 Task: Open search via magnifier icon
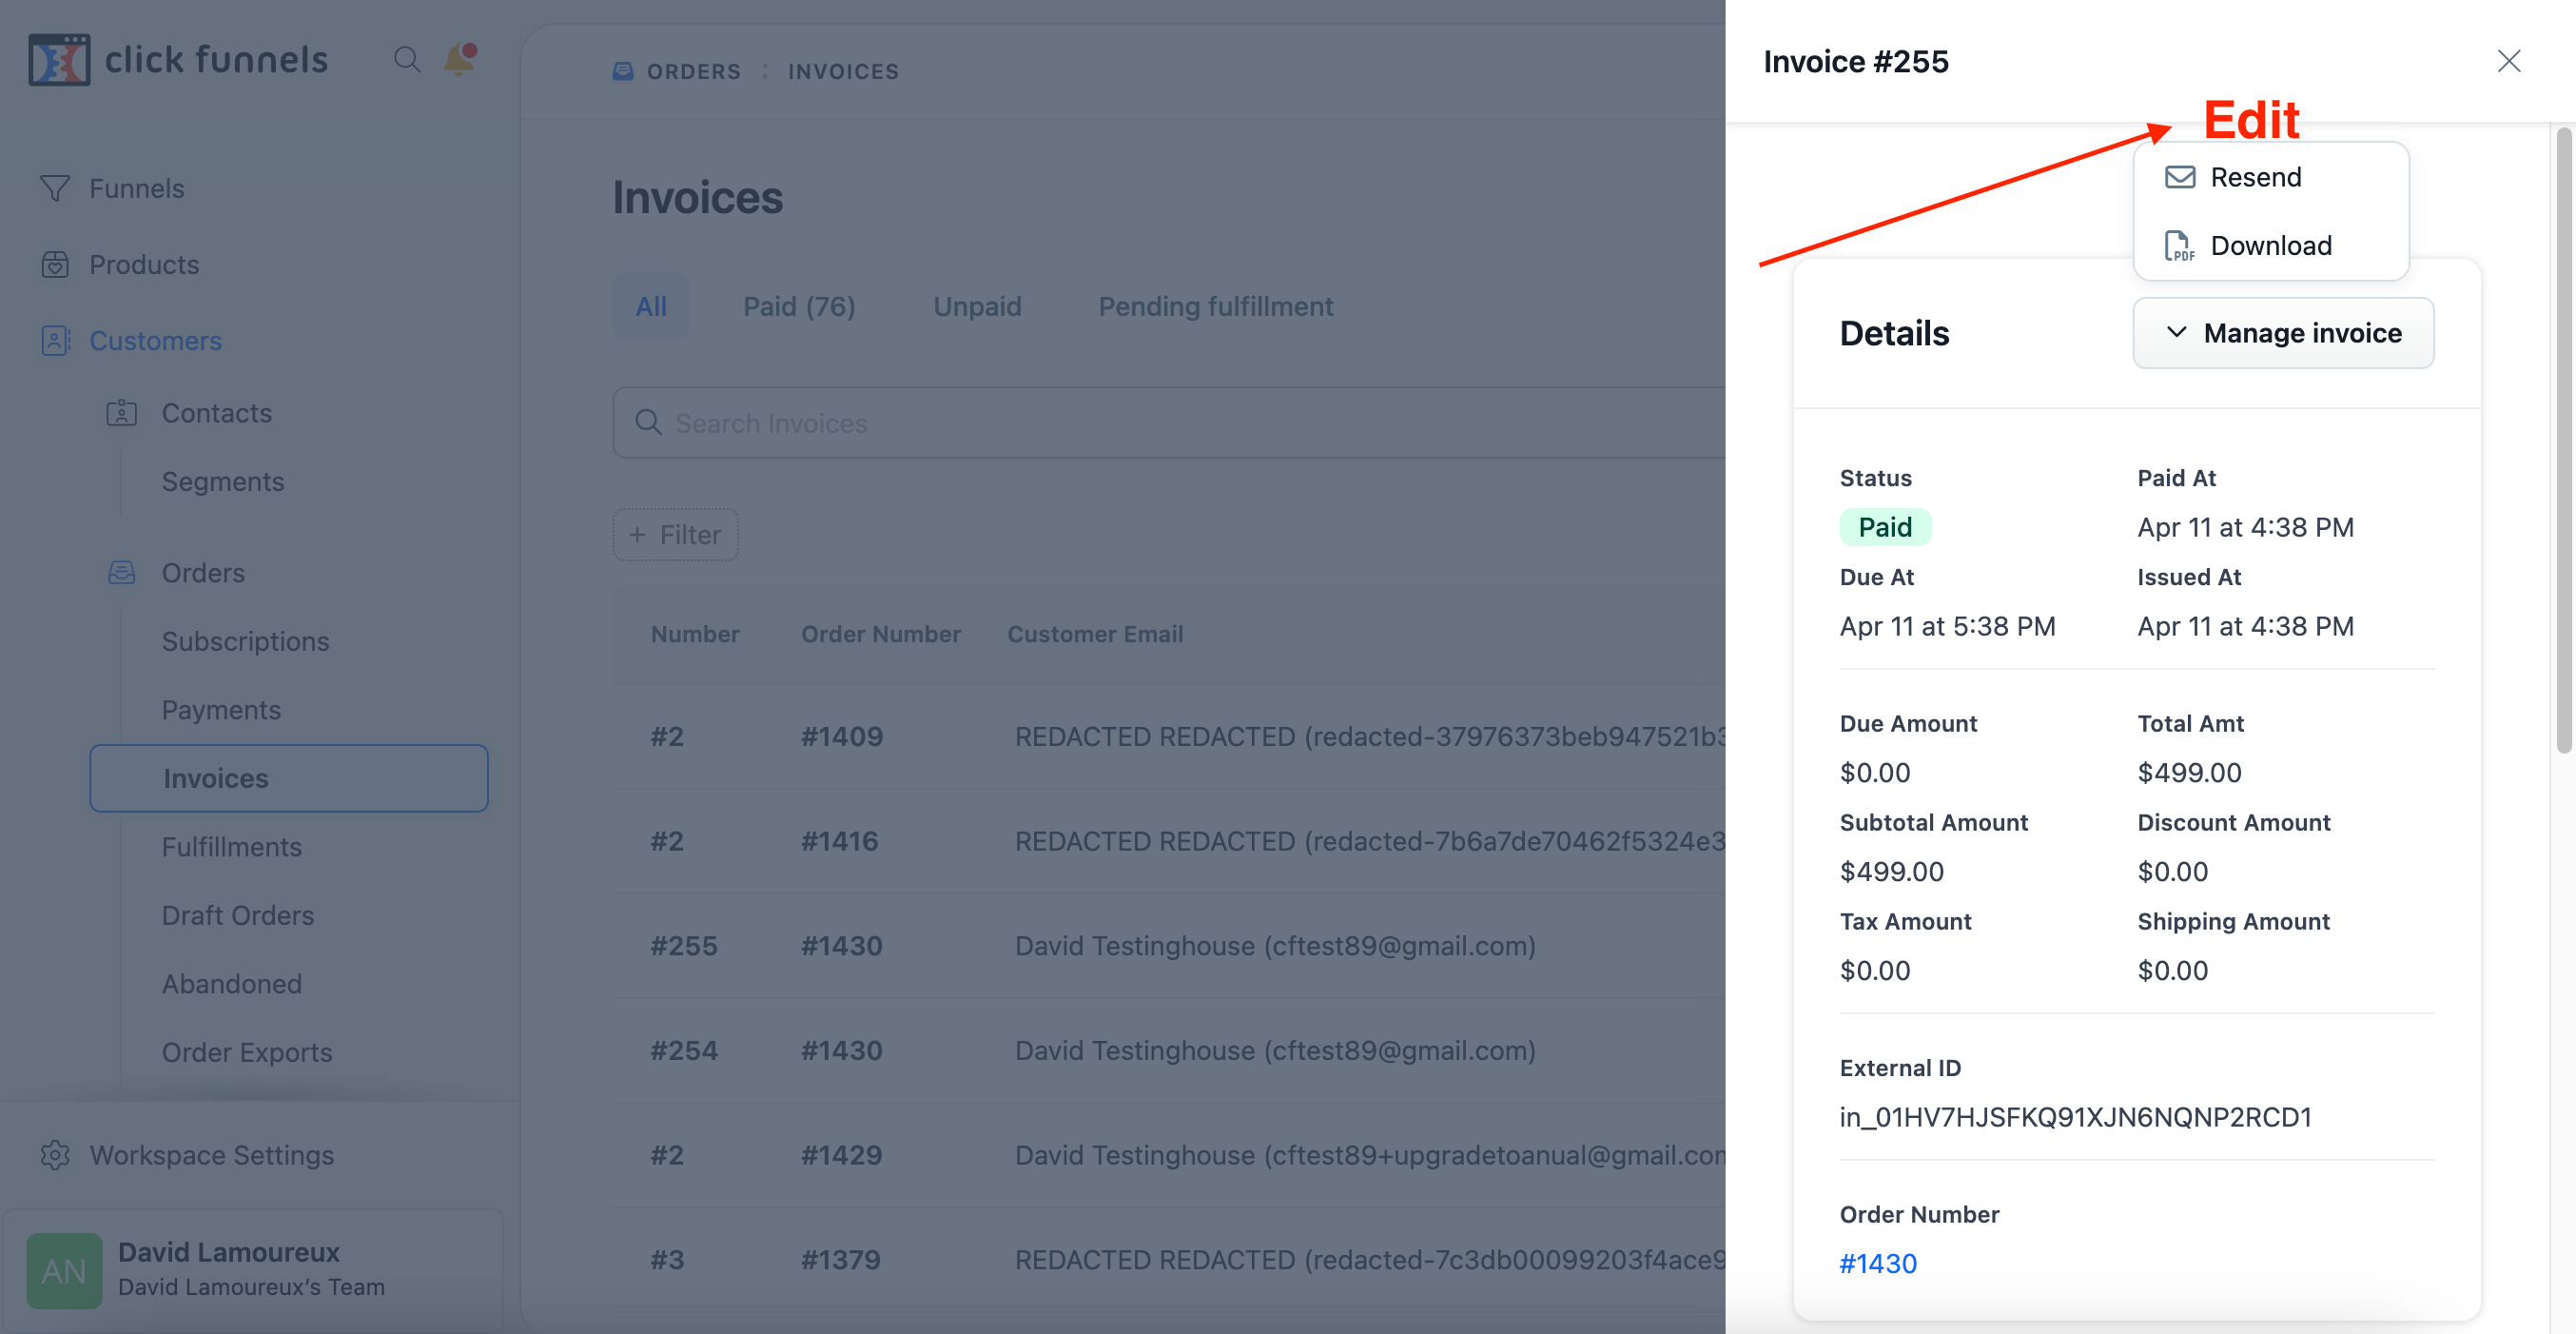point(406,60)
